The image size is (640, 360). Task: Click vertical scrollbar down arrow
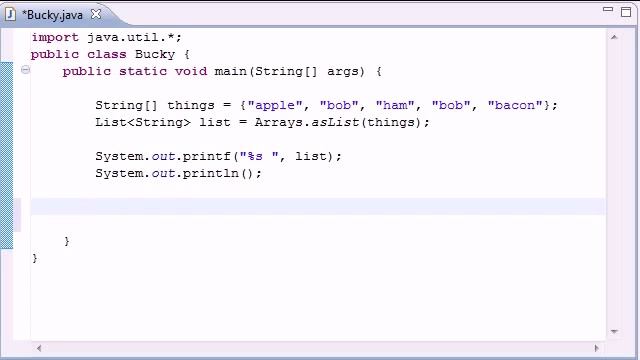[x=614, y=331]
